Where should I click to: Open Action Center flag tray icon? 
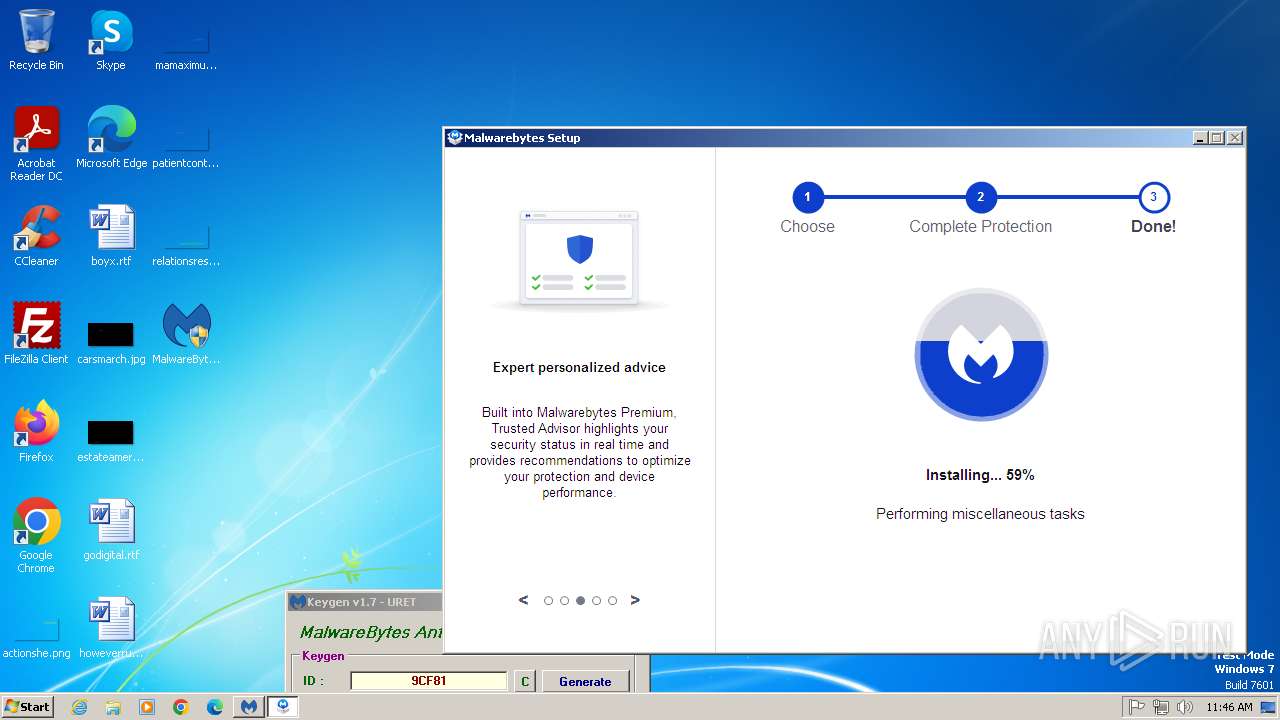[1136, 707]
